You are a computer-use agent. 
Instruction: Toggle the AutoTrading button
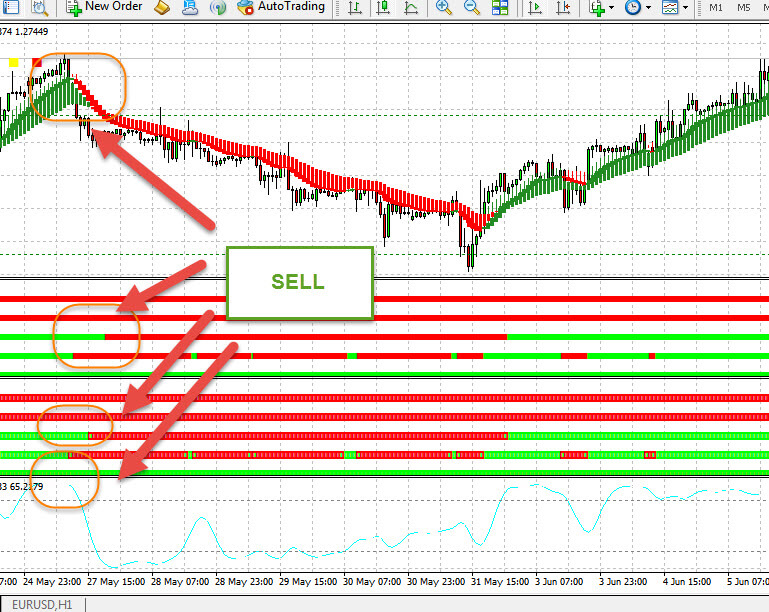point(281,8)
